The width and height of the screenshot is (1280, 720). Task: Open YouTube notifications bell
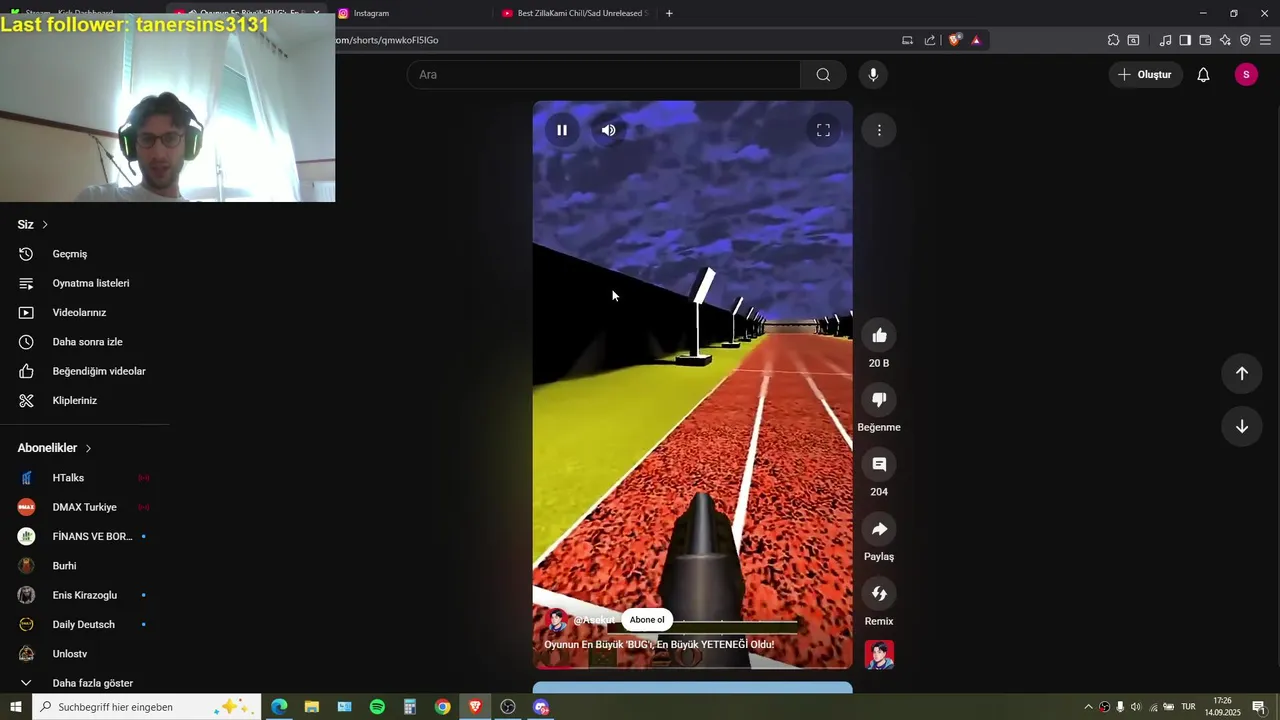tap(1203, 75)
